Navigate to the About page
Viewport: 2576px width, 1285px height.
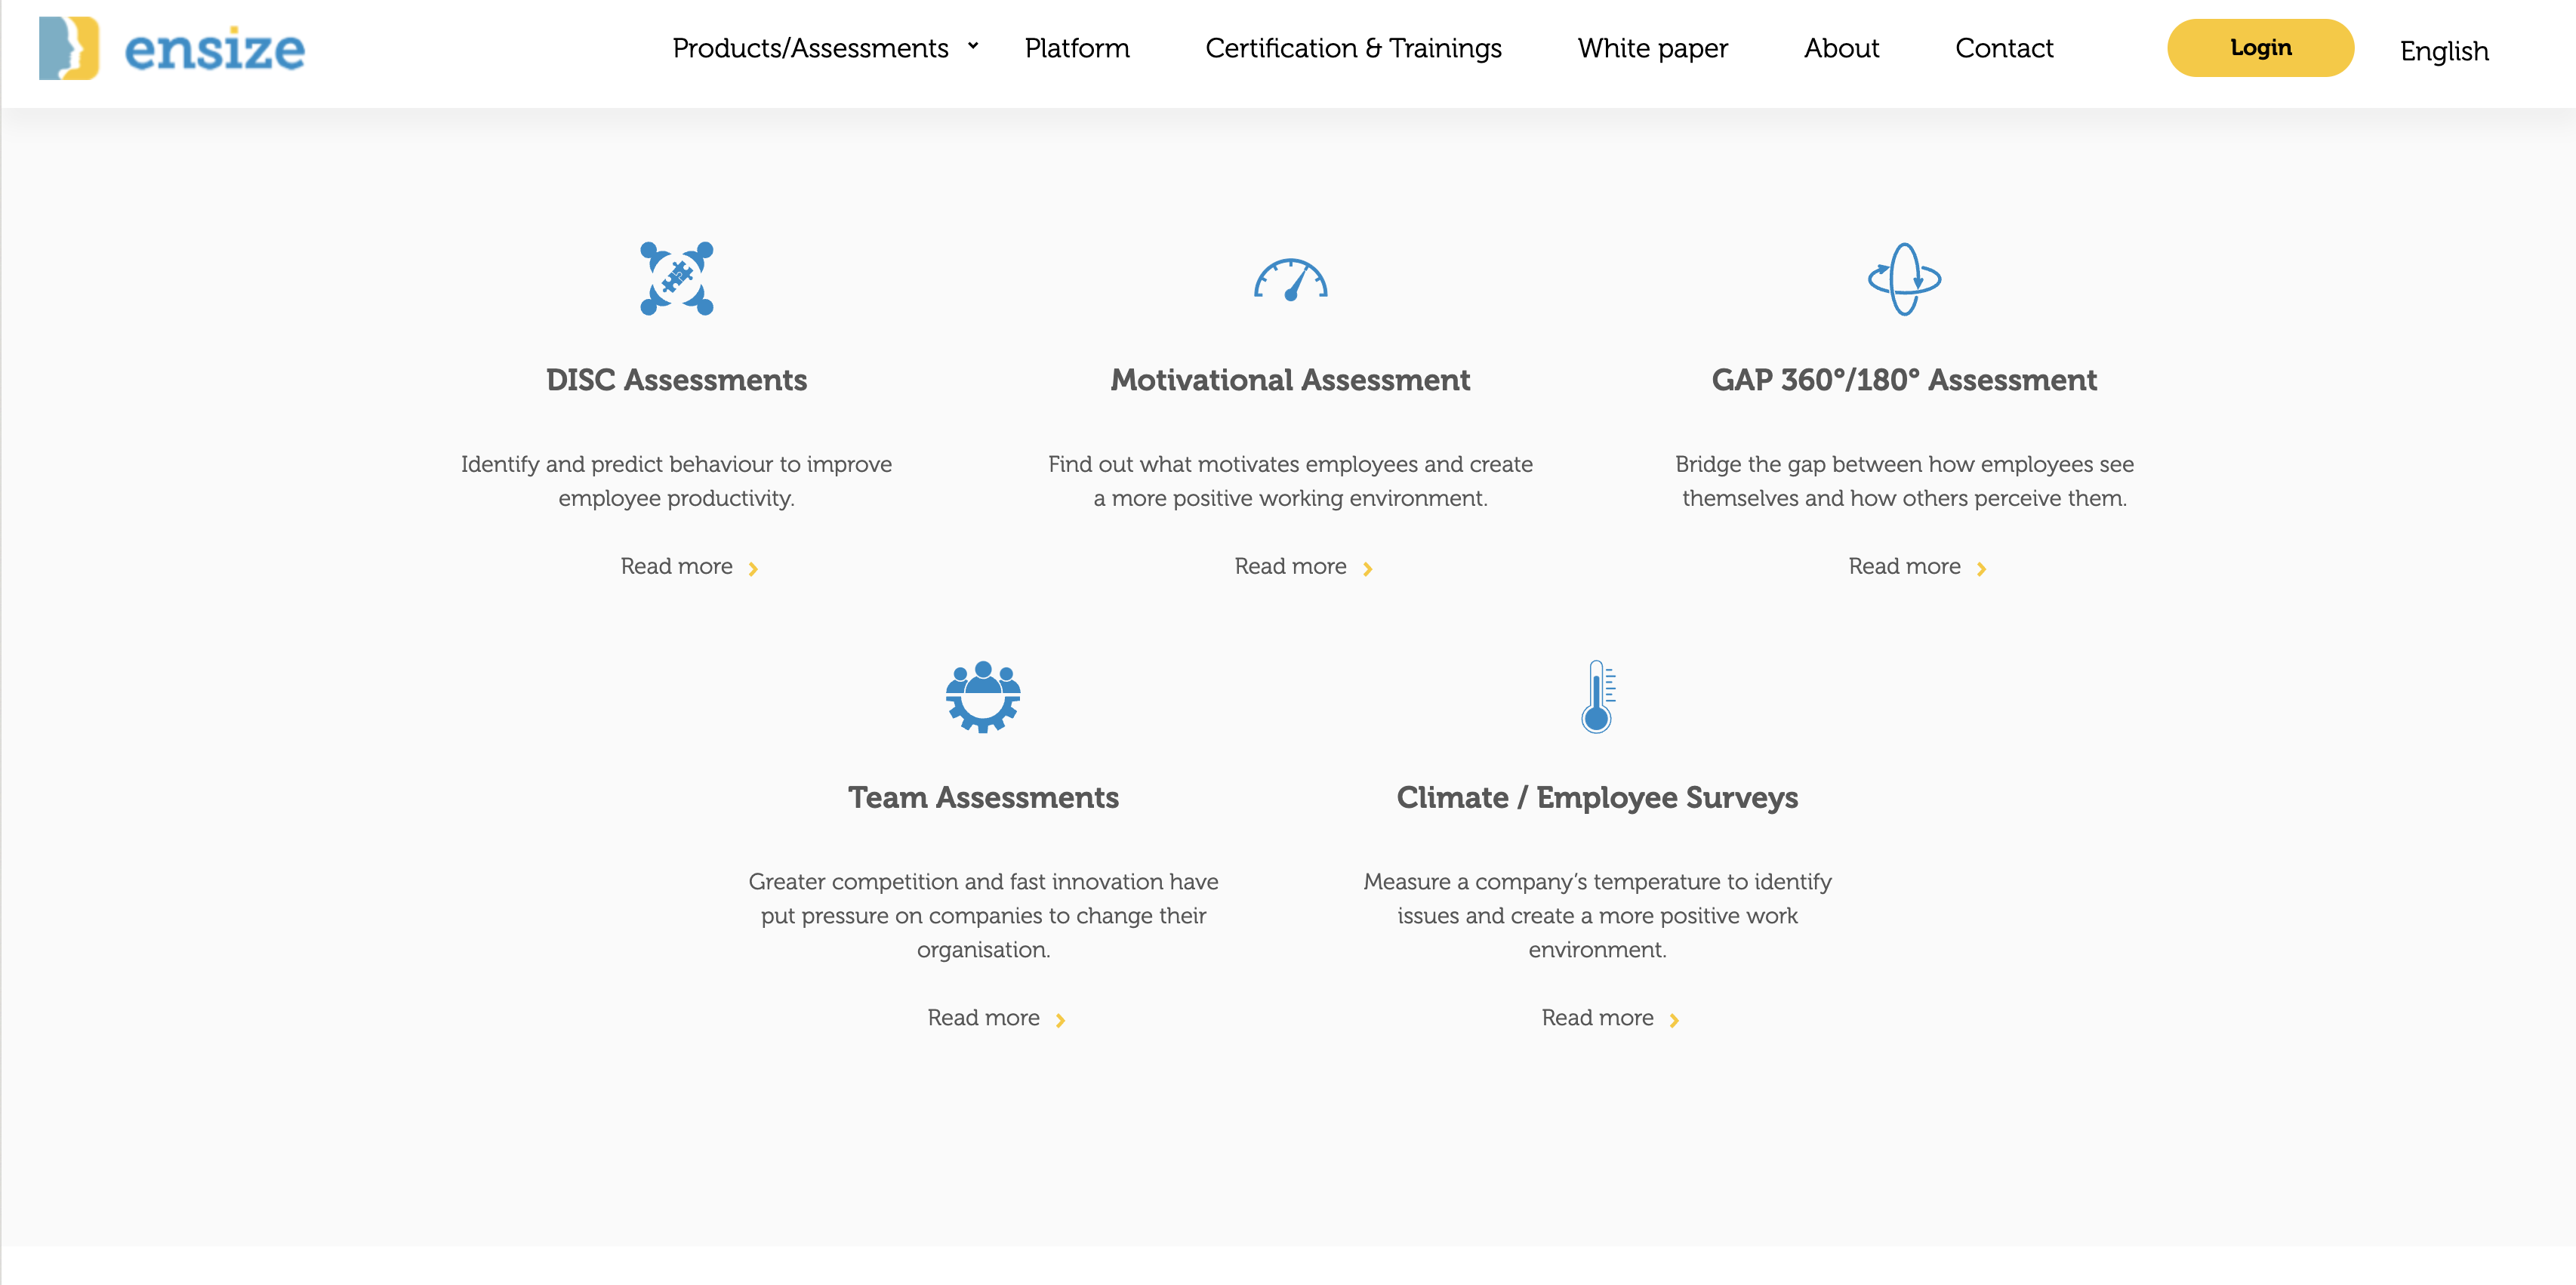(1841, 48)
